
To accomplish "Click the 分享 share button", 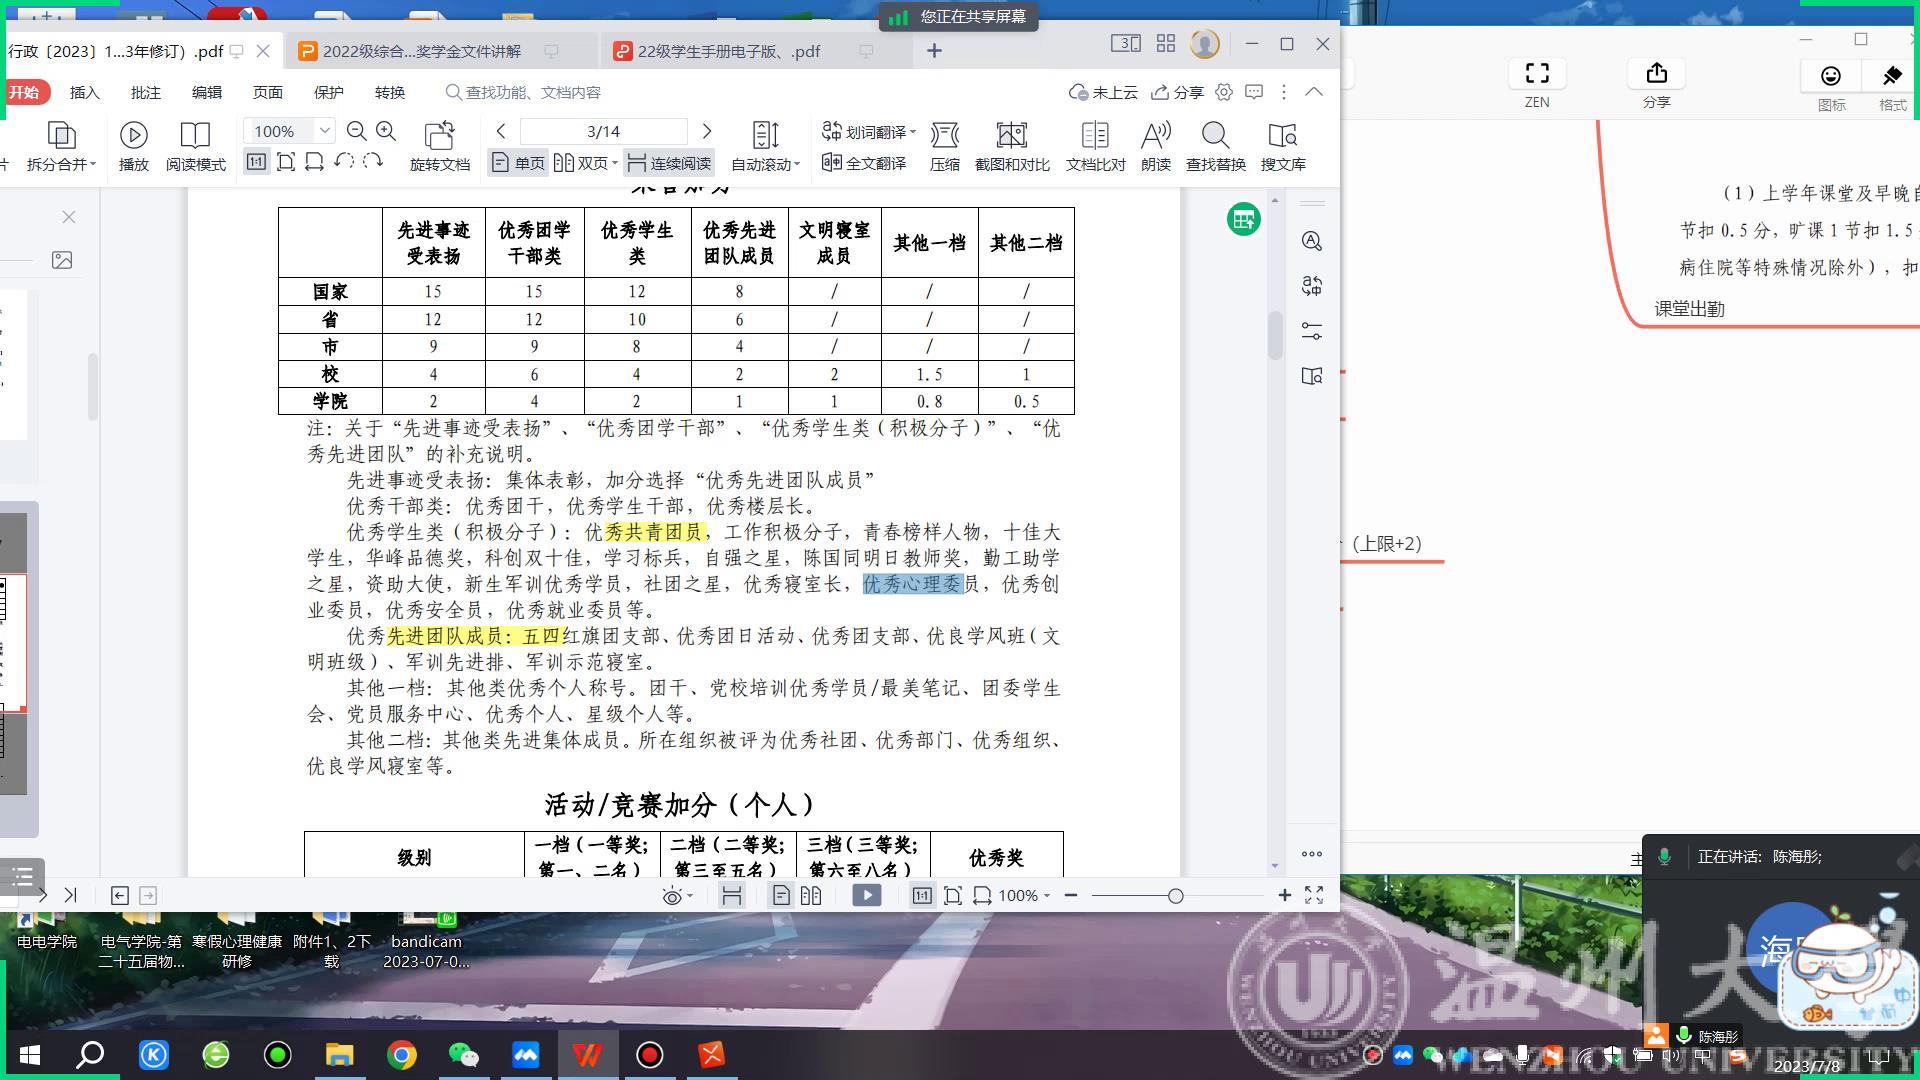I will [1177, 92].
